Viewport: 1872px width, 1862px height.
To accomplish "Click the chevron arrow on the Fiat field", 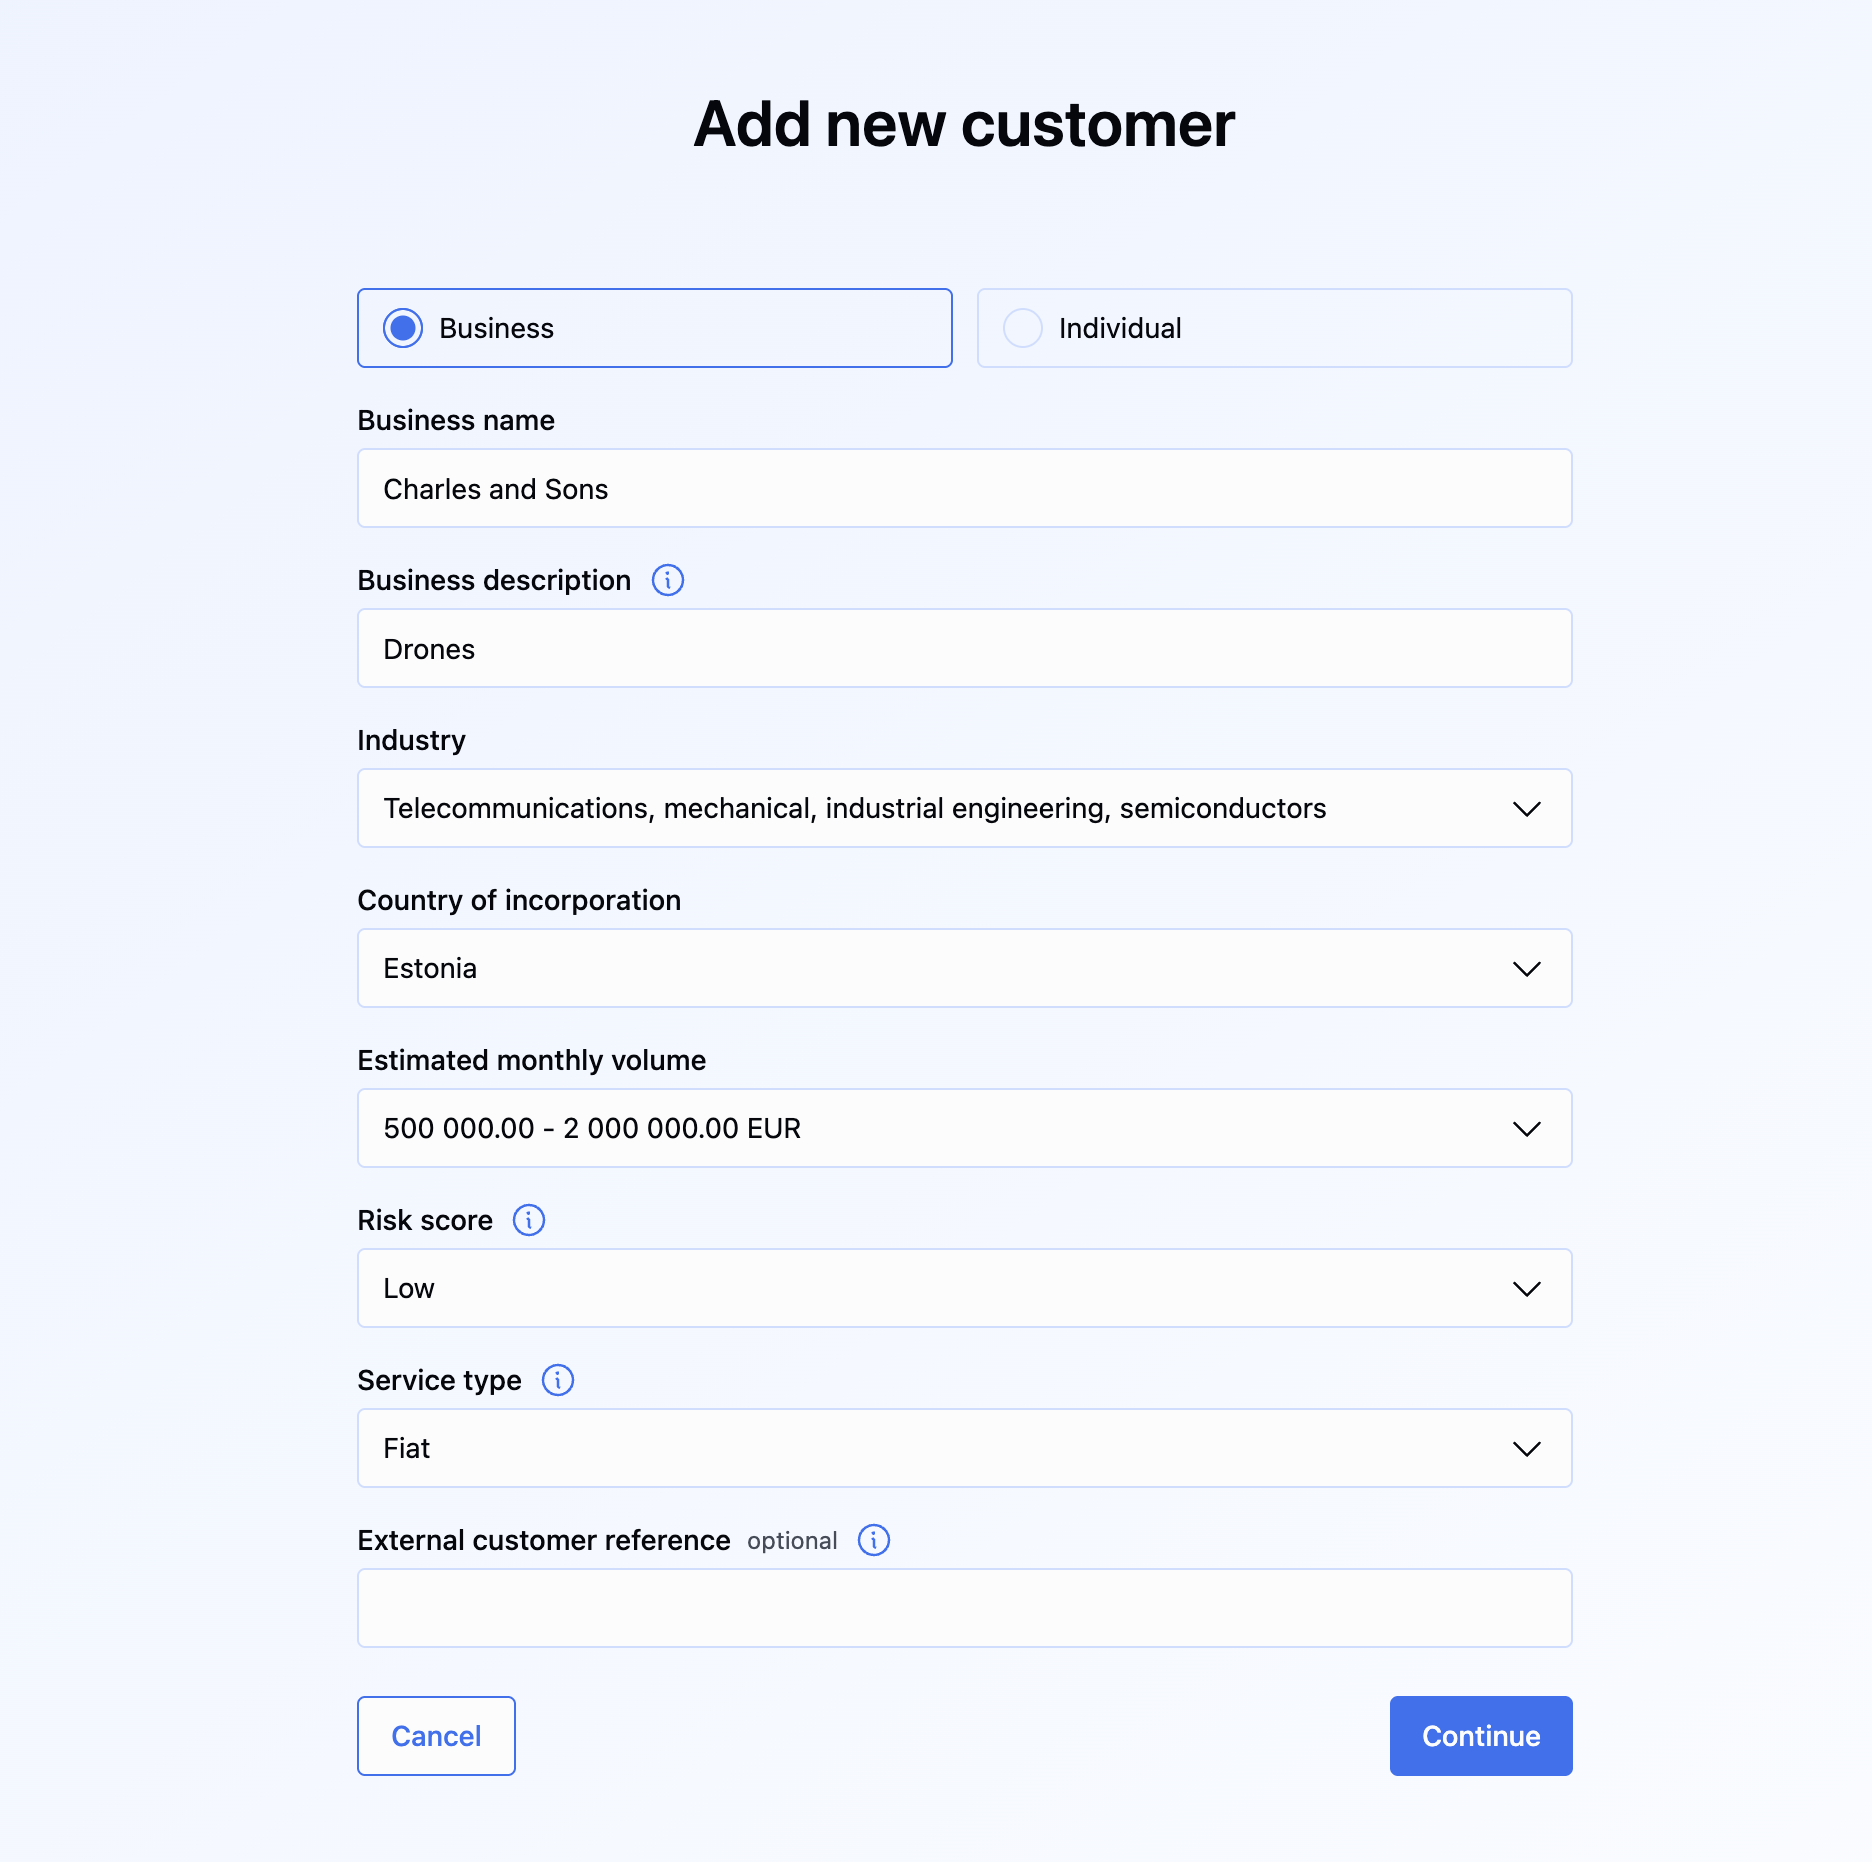I will tap(1527, 1449).
